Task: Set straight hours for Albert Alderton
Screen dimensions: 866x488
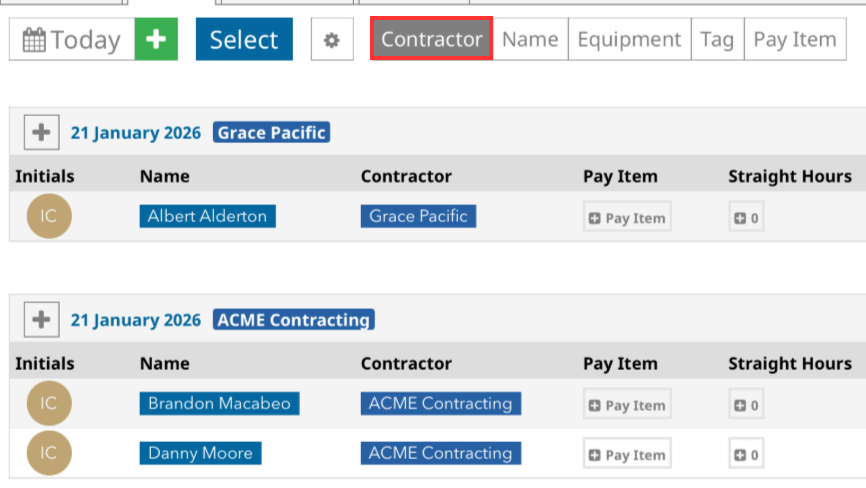Action: tap(746, 218)
